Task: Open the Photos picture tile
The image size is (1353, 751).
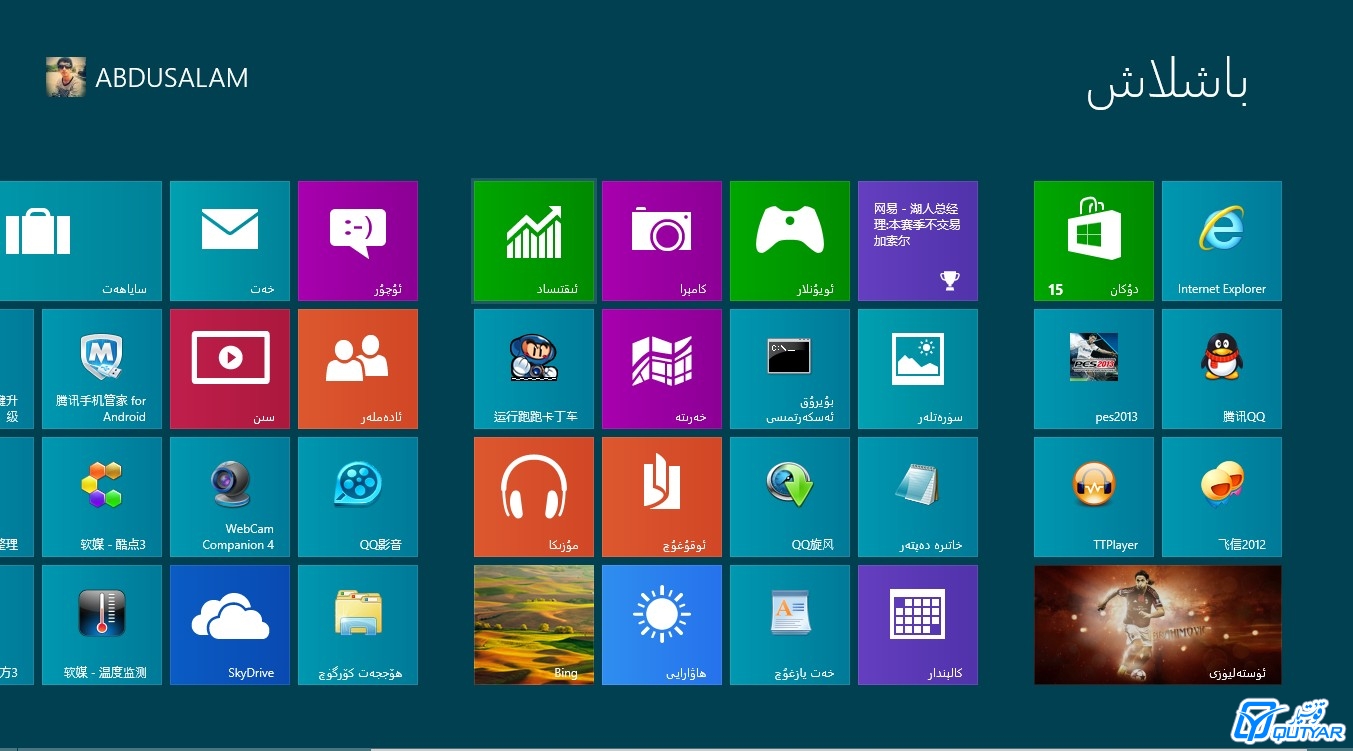Action: [x=918, y=369]
